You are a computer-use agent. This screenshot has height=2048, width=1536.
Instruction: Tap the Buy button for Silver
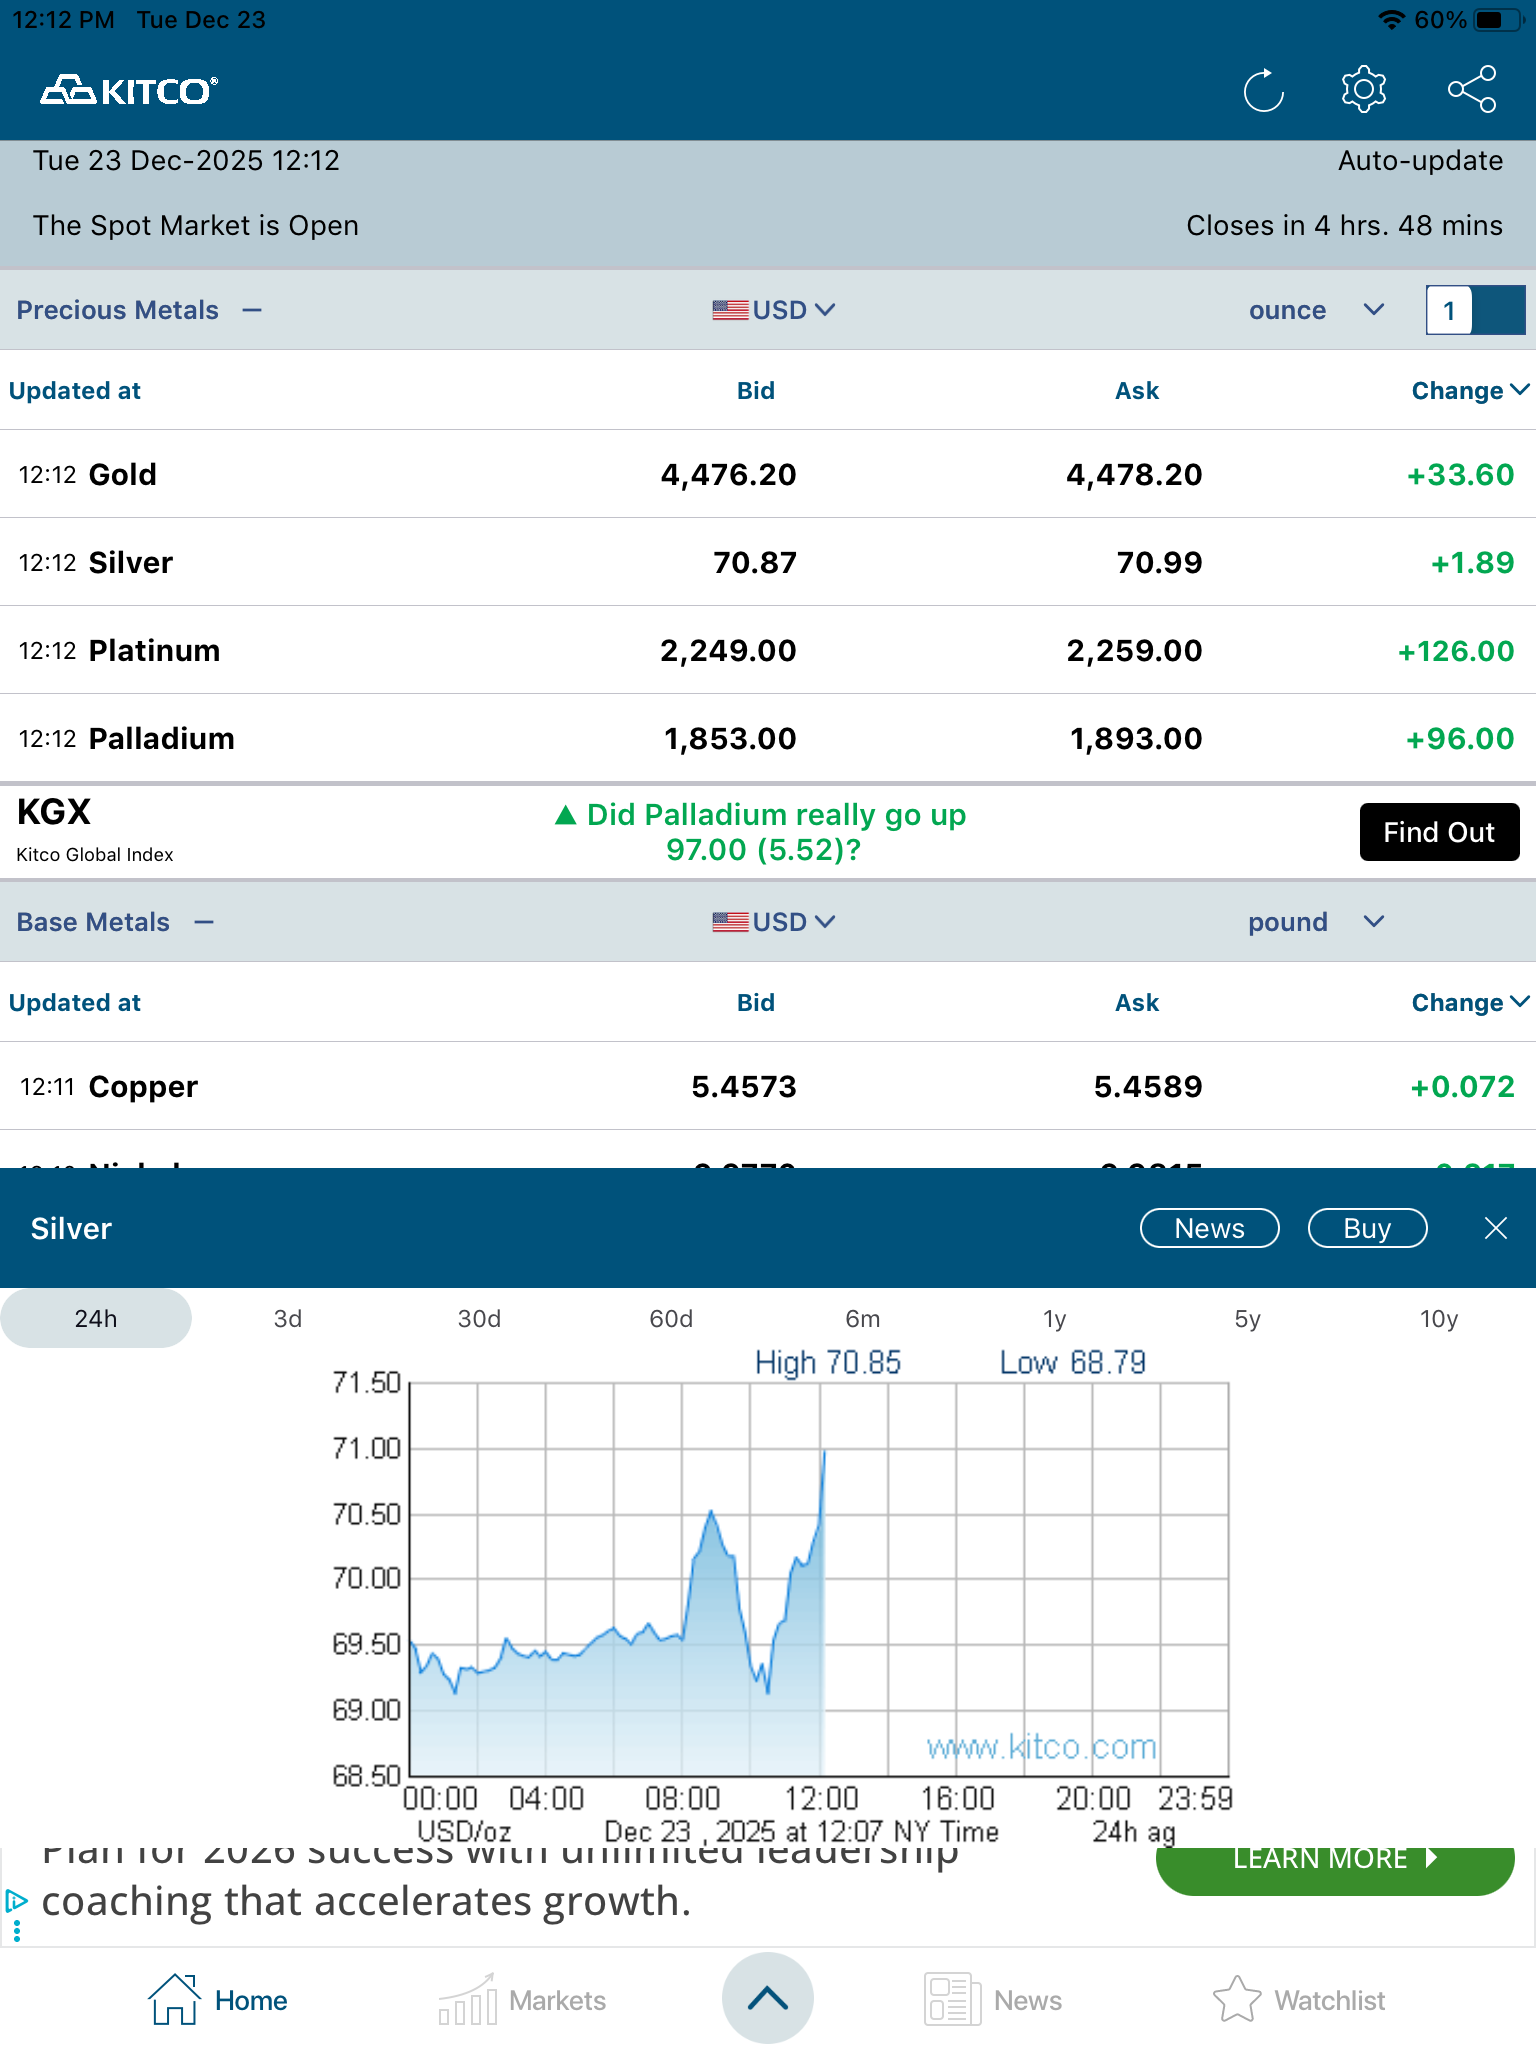click(x=1367, y=1228)
